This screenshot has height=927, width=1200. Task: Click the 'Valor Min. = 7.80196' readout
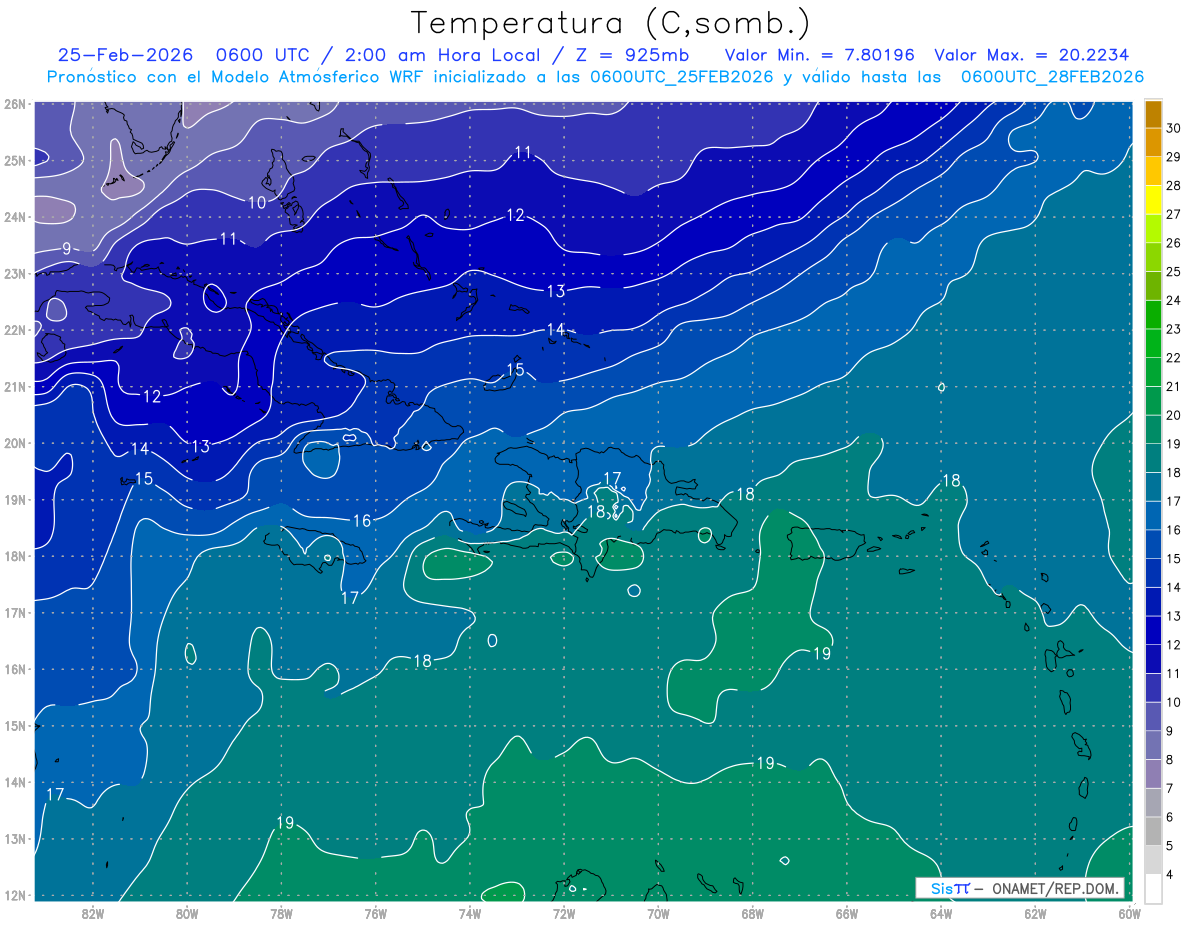pyautogui.click(x=821, y=55)
